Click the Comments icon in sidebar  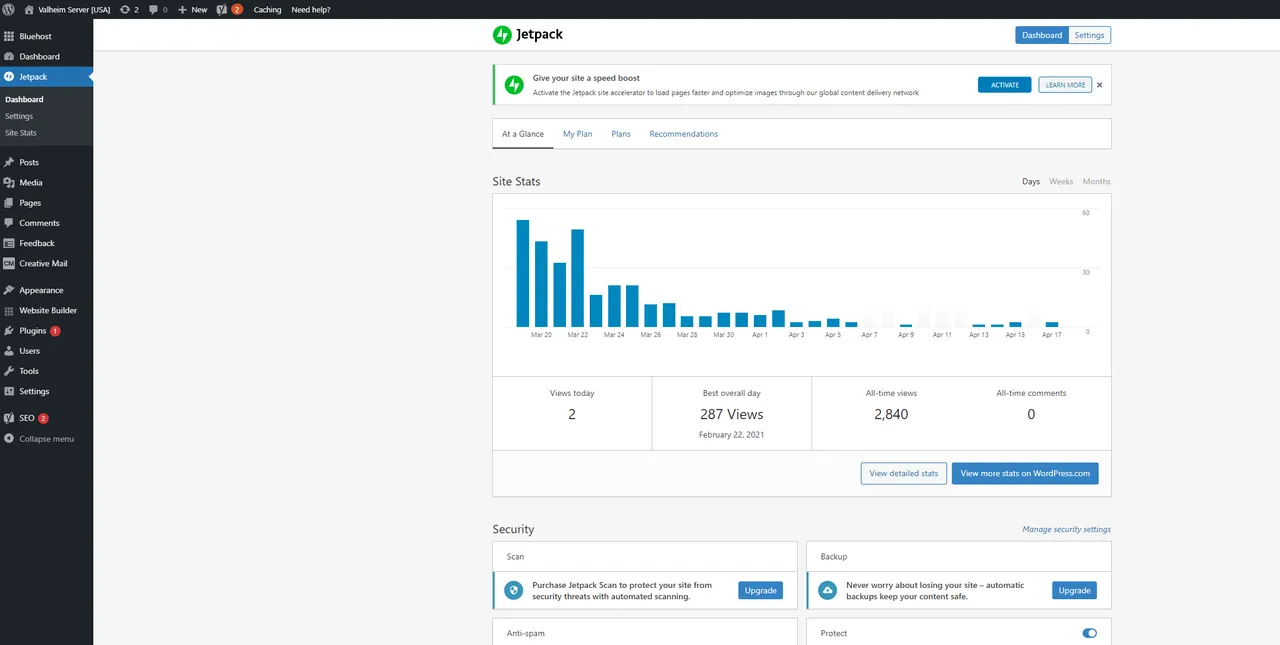9,222
